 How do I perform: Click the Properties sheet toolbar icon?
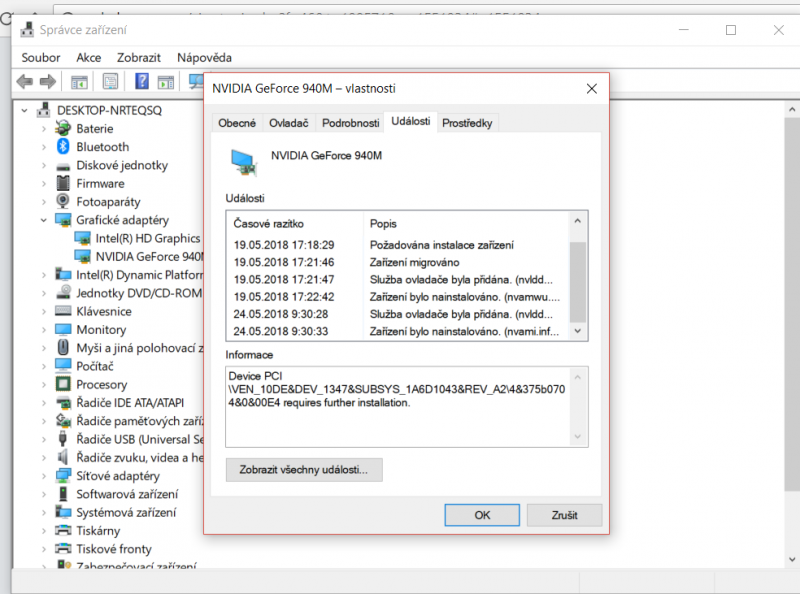tap(110, 81)
